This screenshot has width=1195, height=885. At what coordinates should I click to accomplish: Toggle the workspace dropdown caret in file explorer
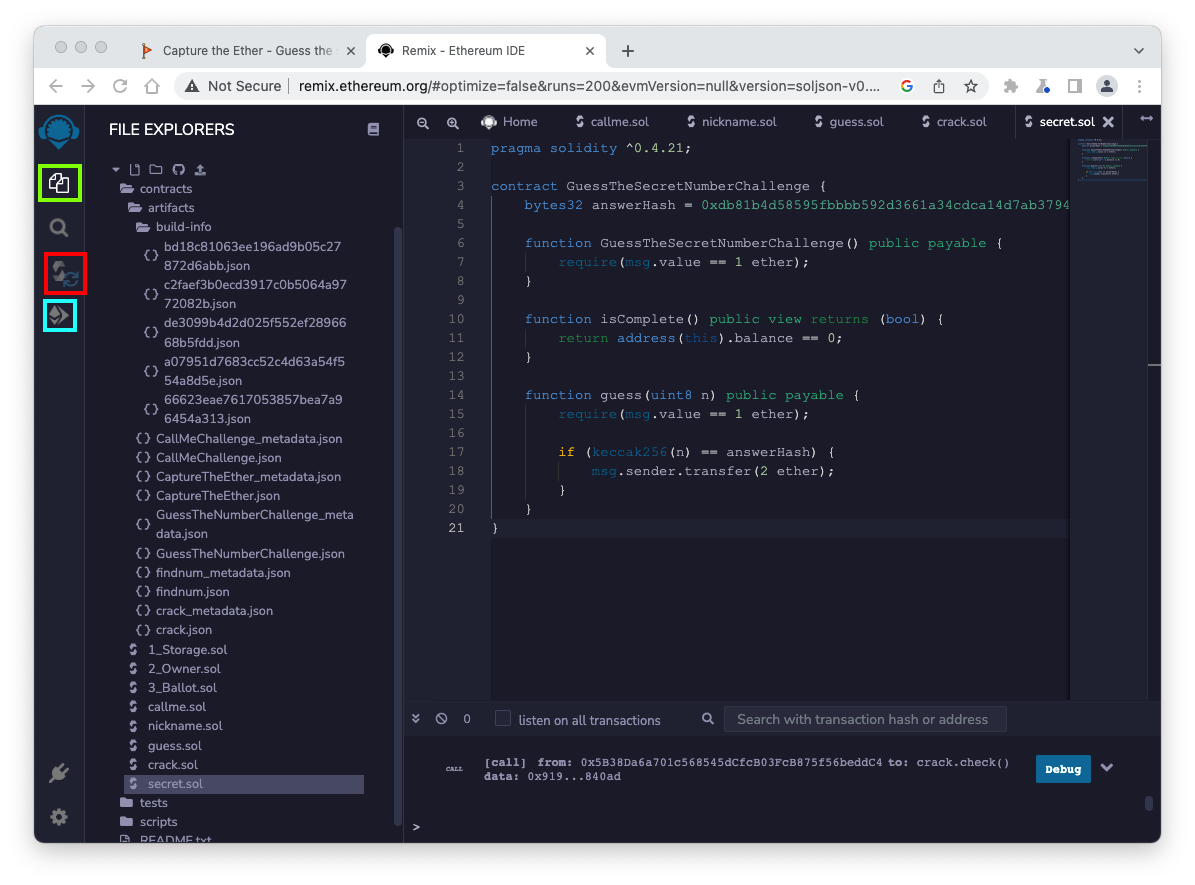tap(117, 170)
